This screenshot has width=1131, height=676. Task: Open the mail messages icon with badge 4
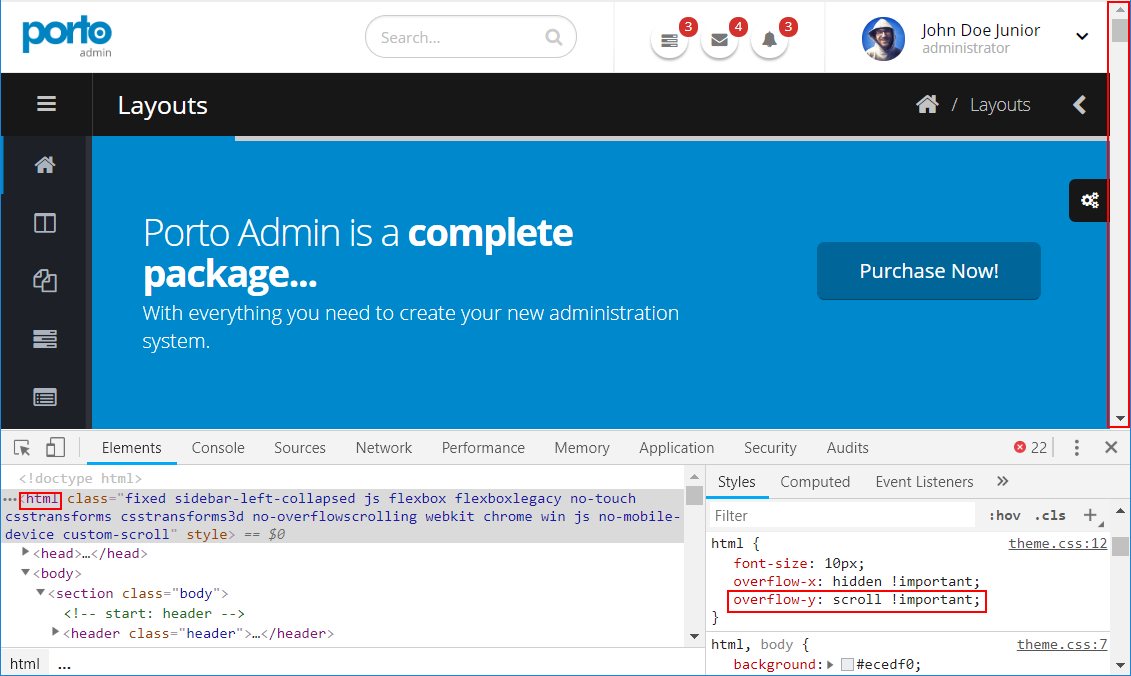click(719, 40)
